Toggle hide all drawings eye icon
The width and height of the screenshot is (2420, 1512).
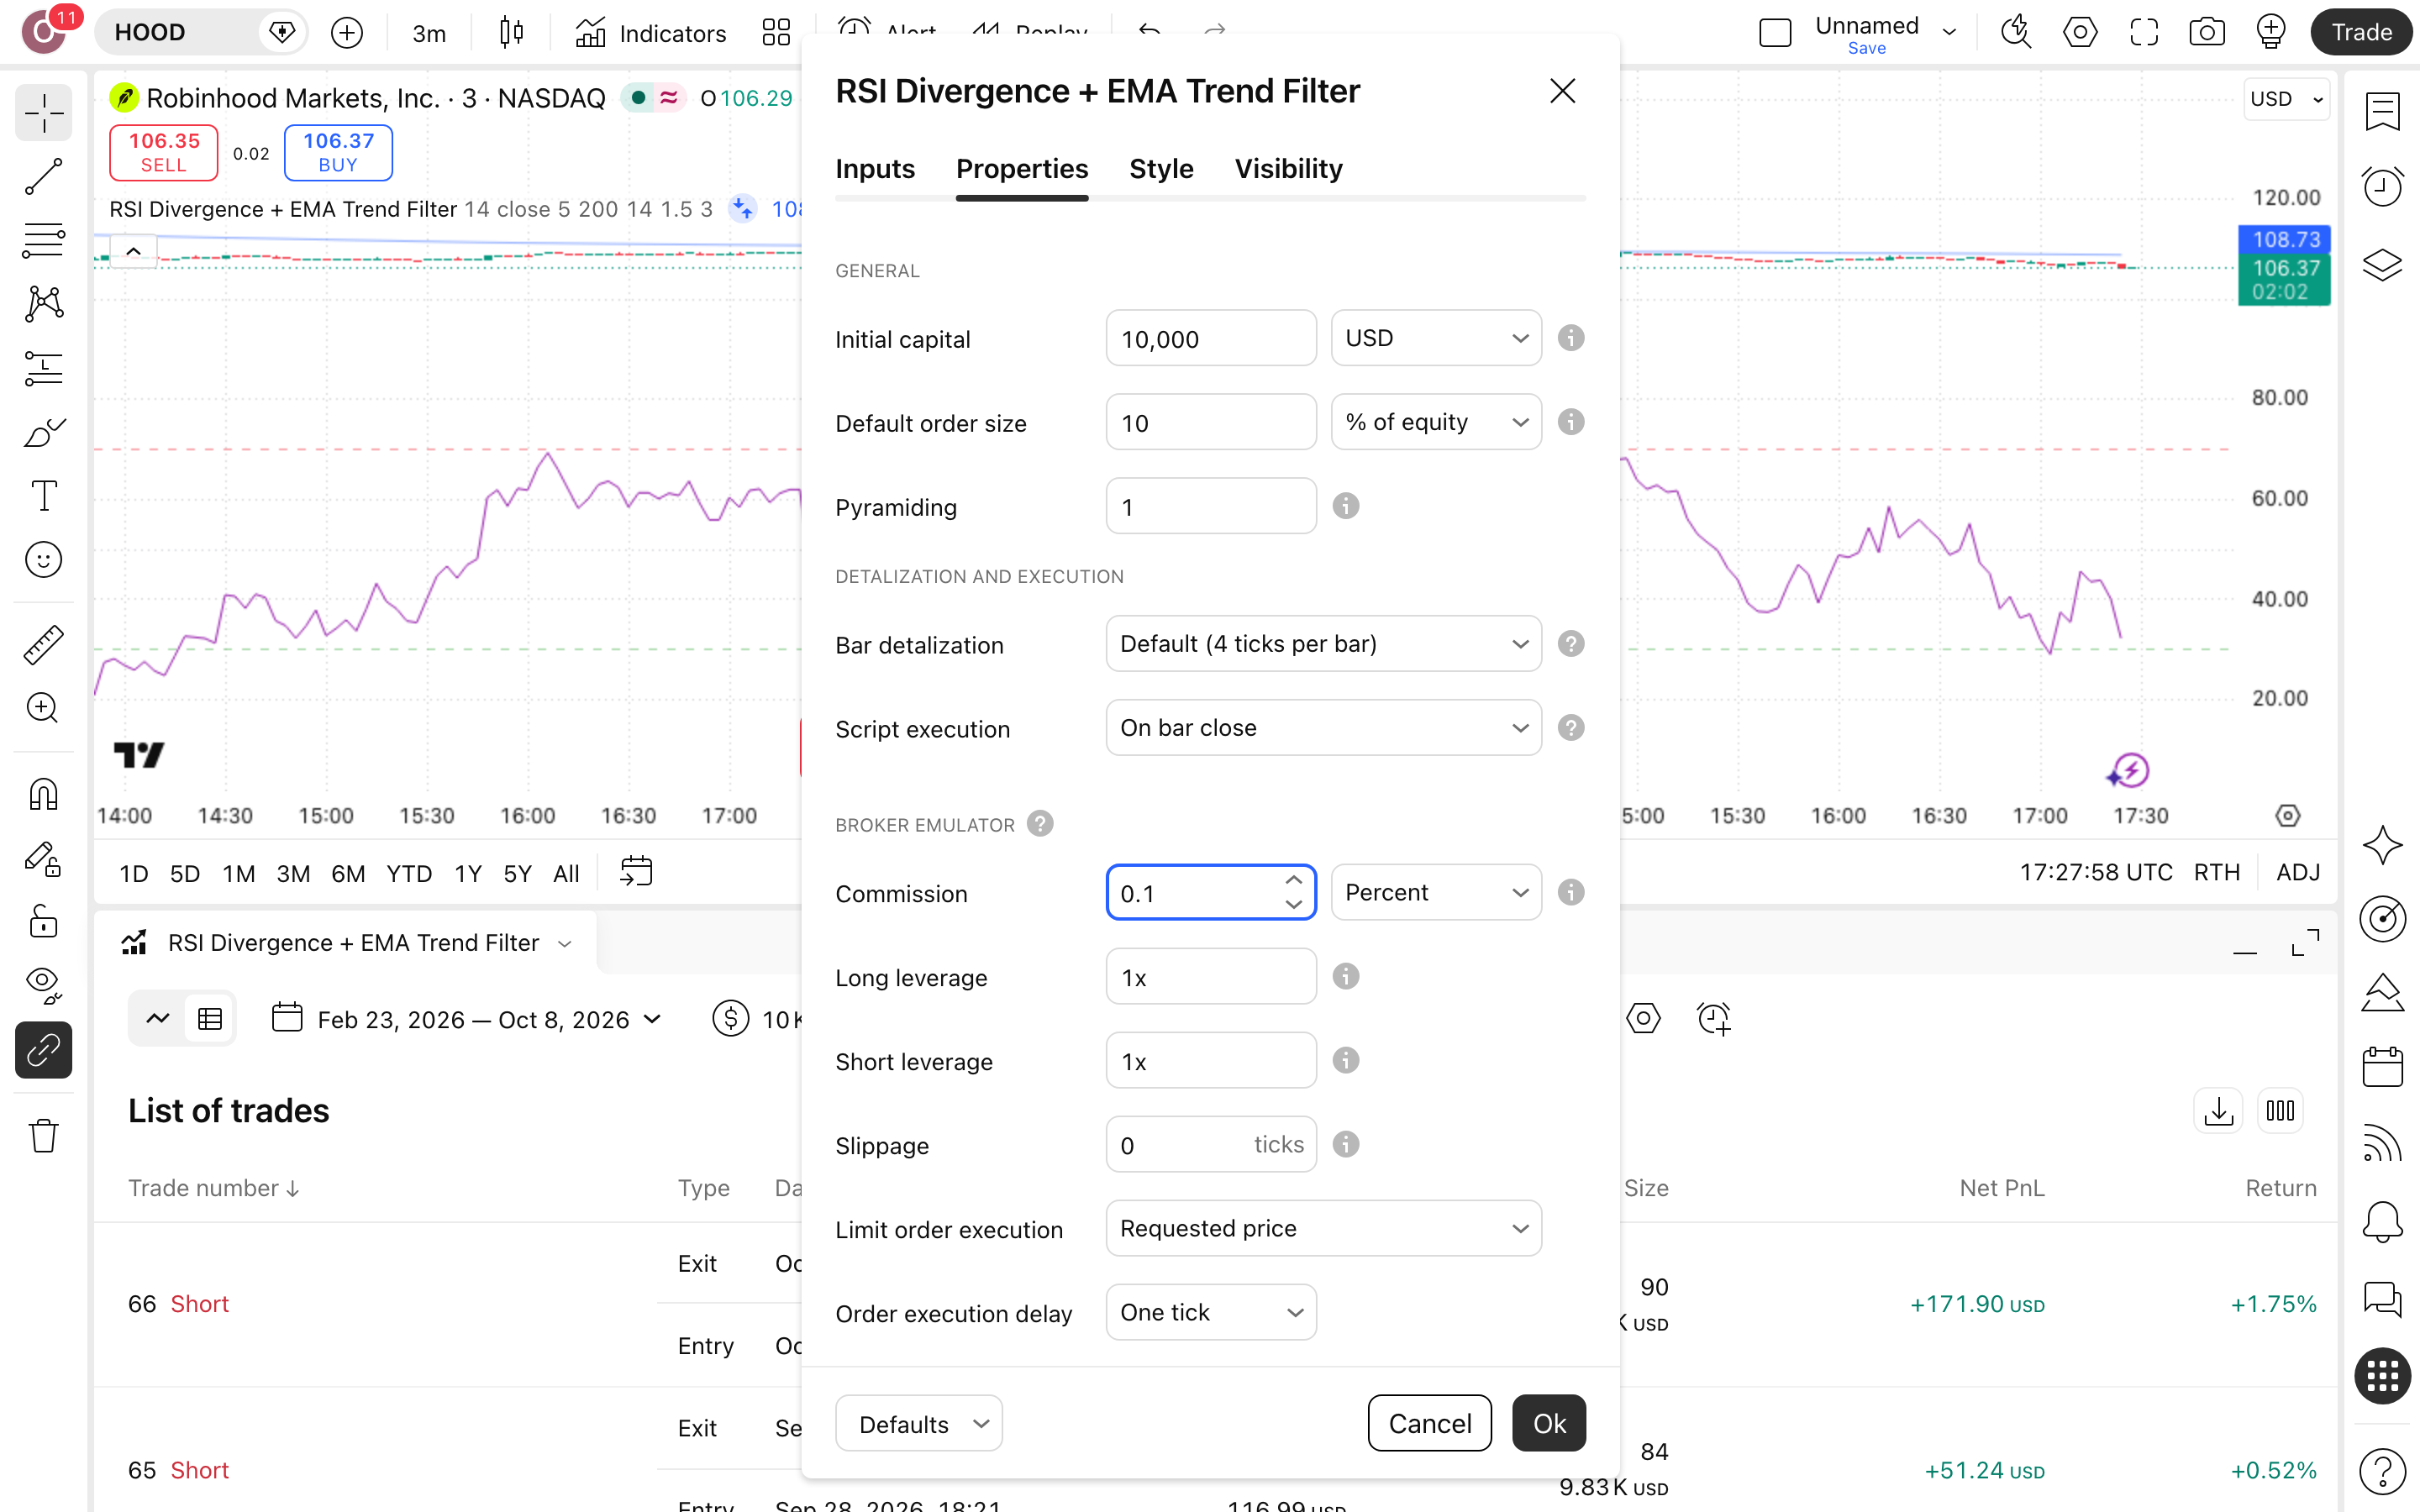pyautogui.click(x=43, y=986)
